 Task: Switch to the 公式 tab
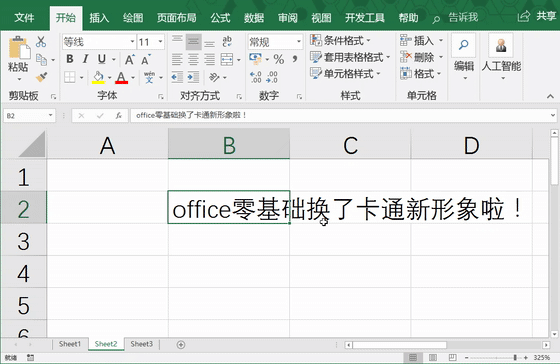(x=220, y=18)
